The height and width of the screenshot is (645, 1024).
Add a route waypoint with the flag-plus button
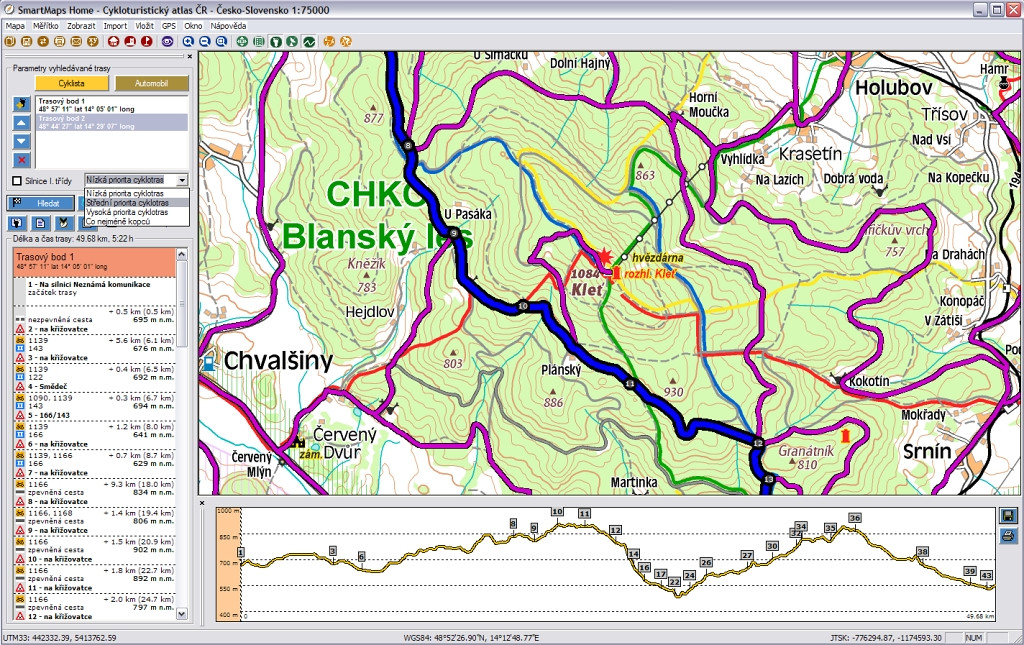[22, 104]
